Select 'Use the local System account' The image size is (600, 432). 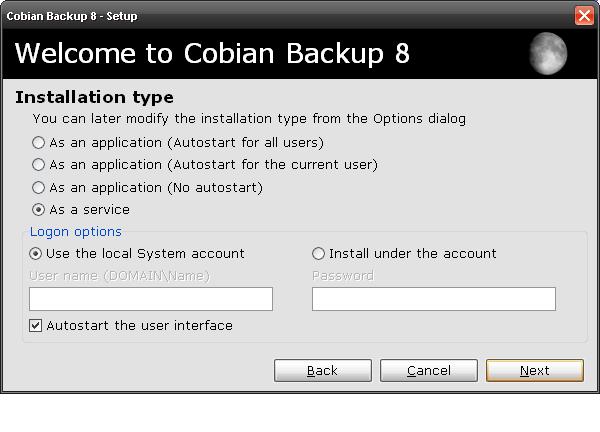pyautogui.click(x=36, y=254)
